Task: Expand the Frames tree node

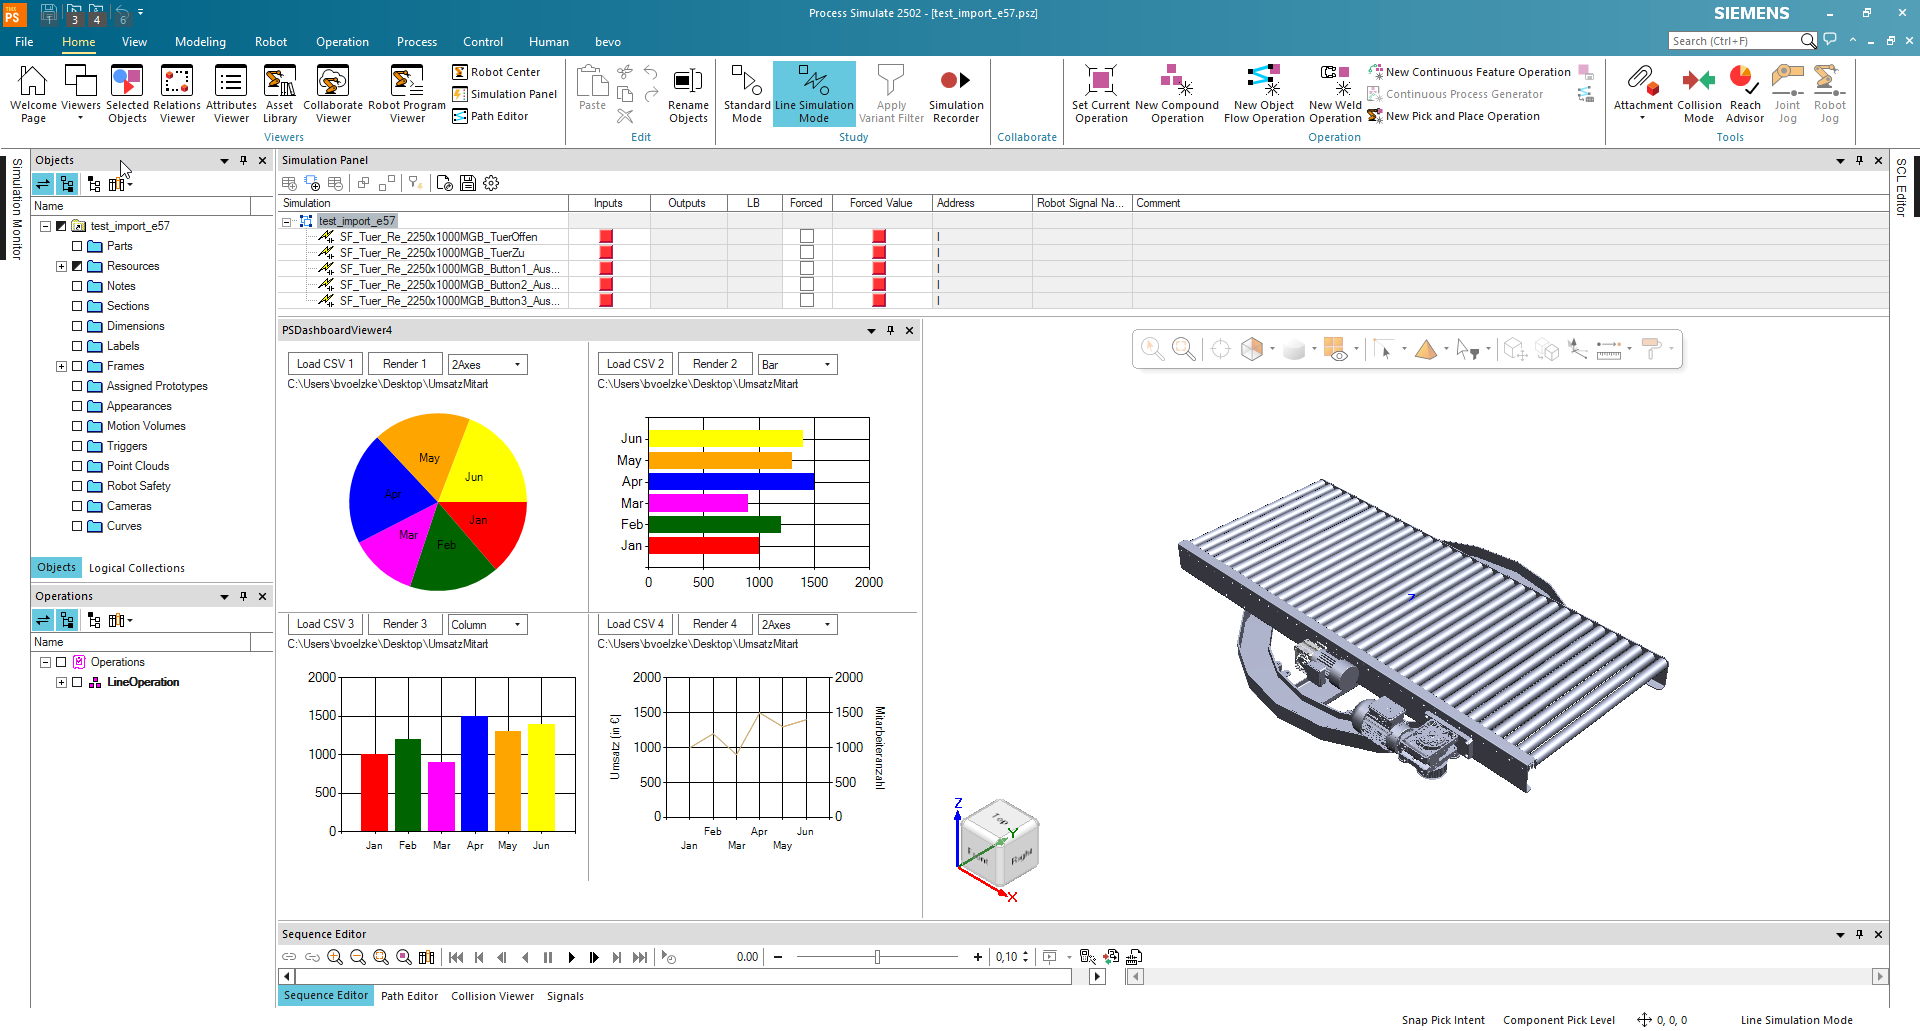Action: pos(61,366)
